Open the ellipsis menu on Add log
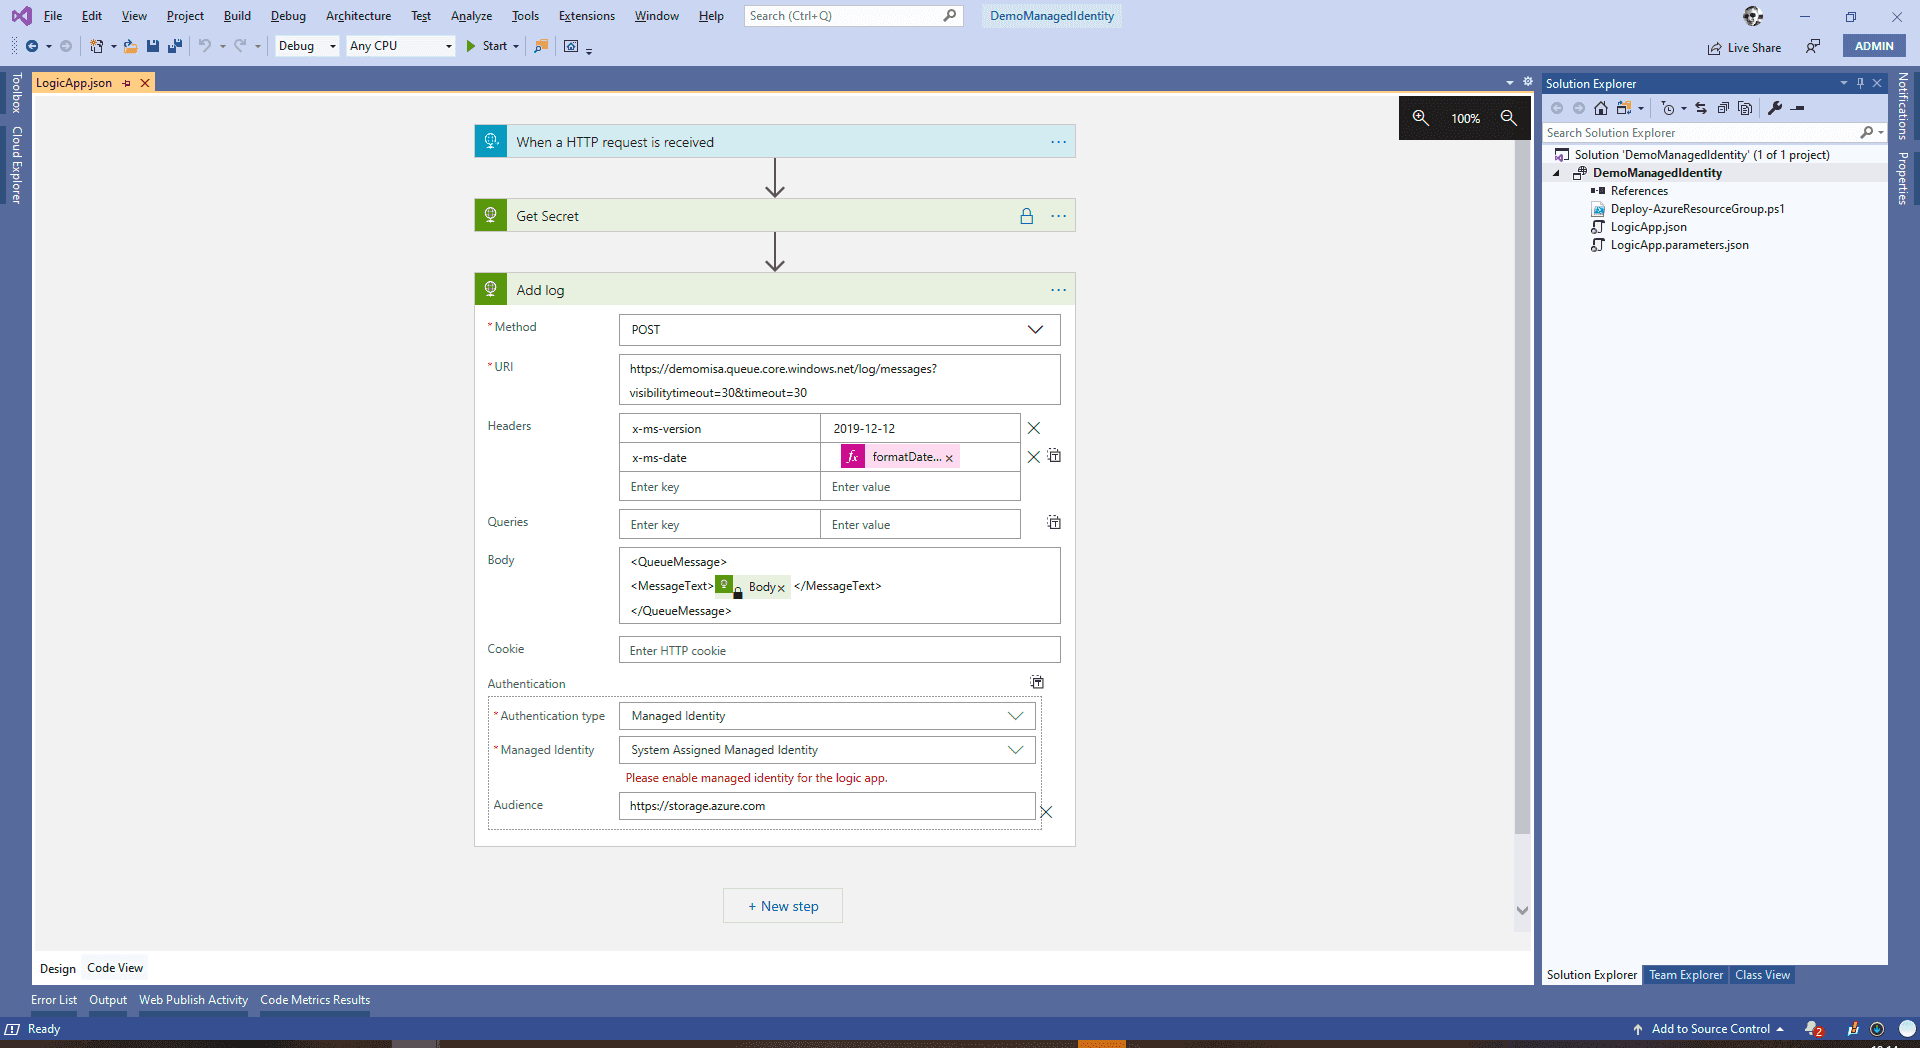Viewport: 1920px width, 1048px height. pos(1058,290)
